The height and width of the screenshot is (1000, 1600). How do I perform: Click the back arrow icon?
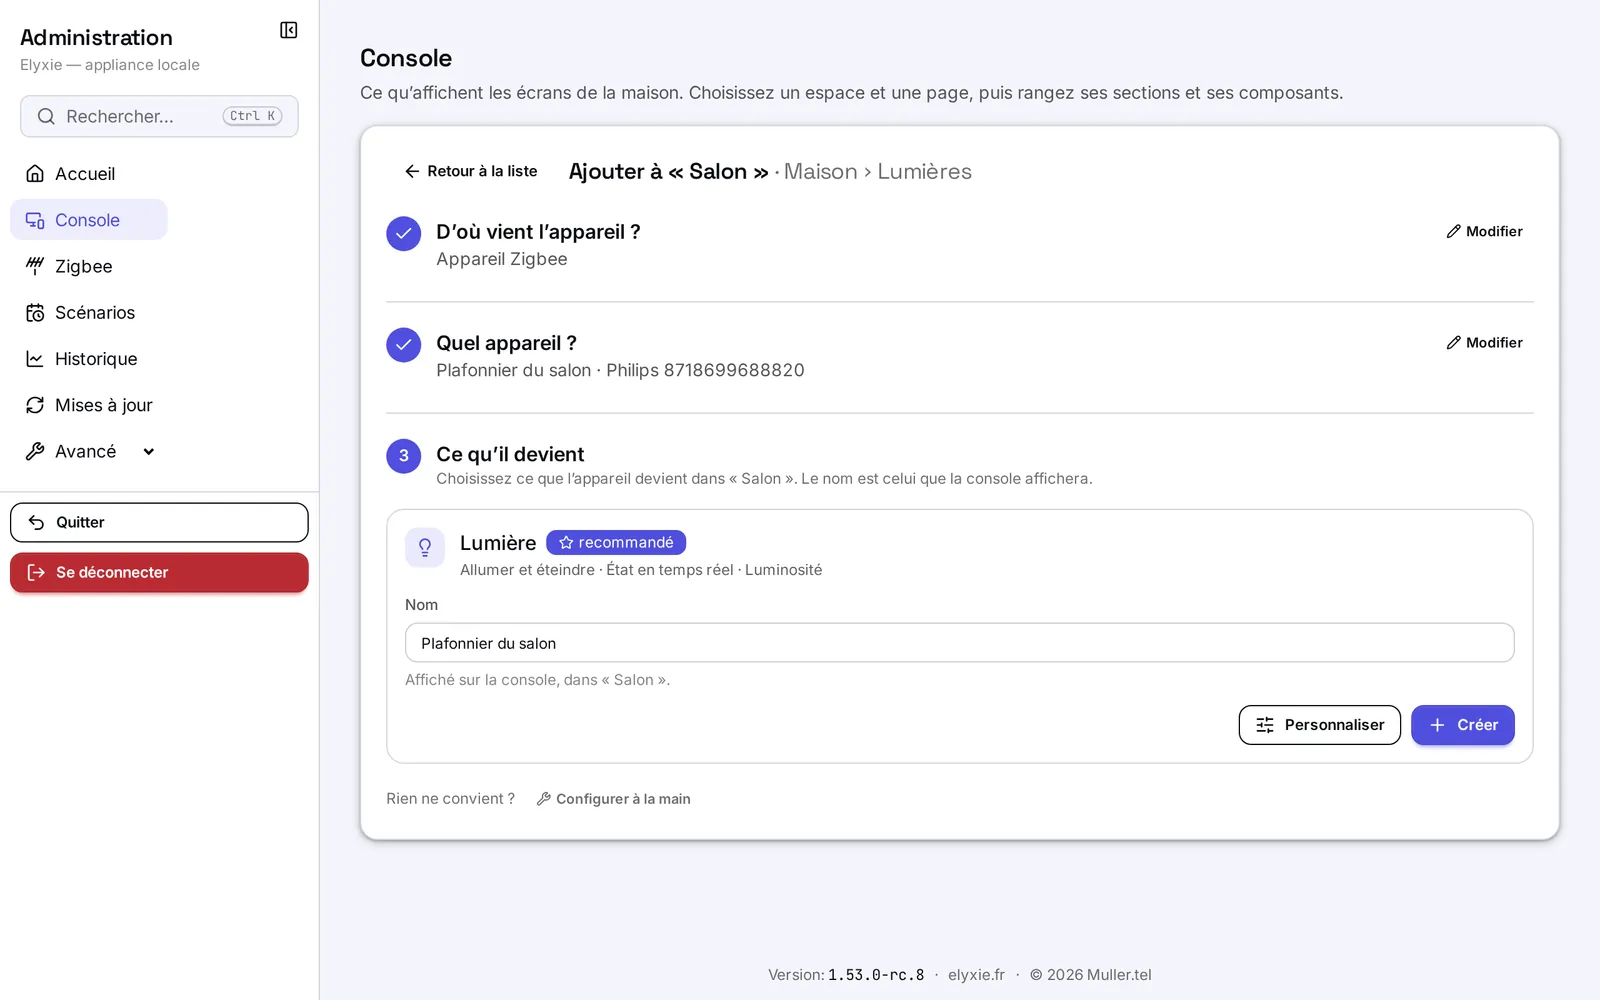pos(412,171)
